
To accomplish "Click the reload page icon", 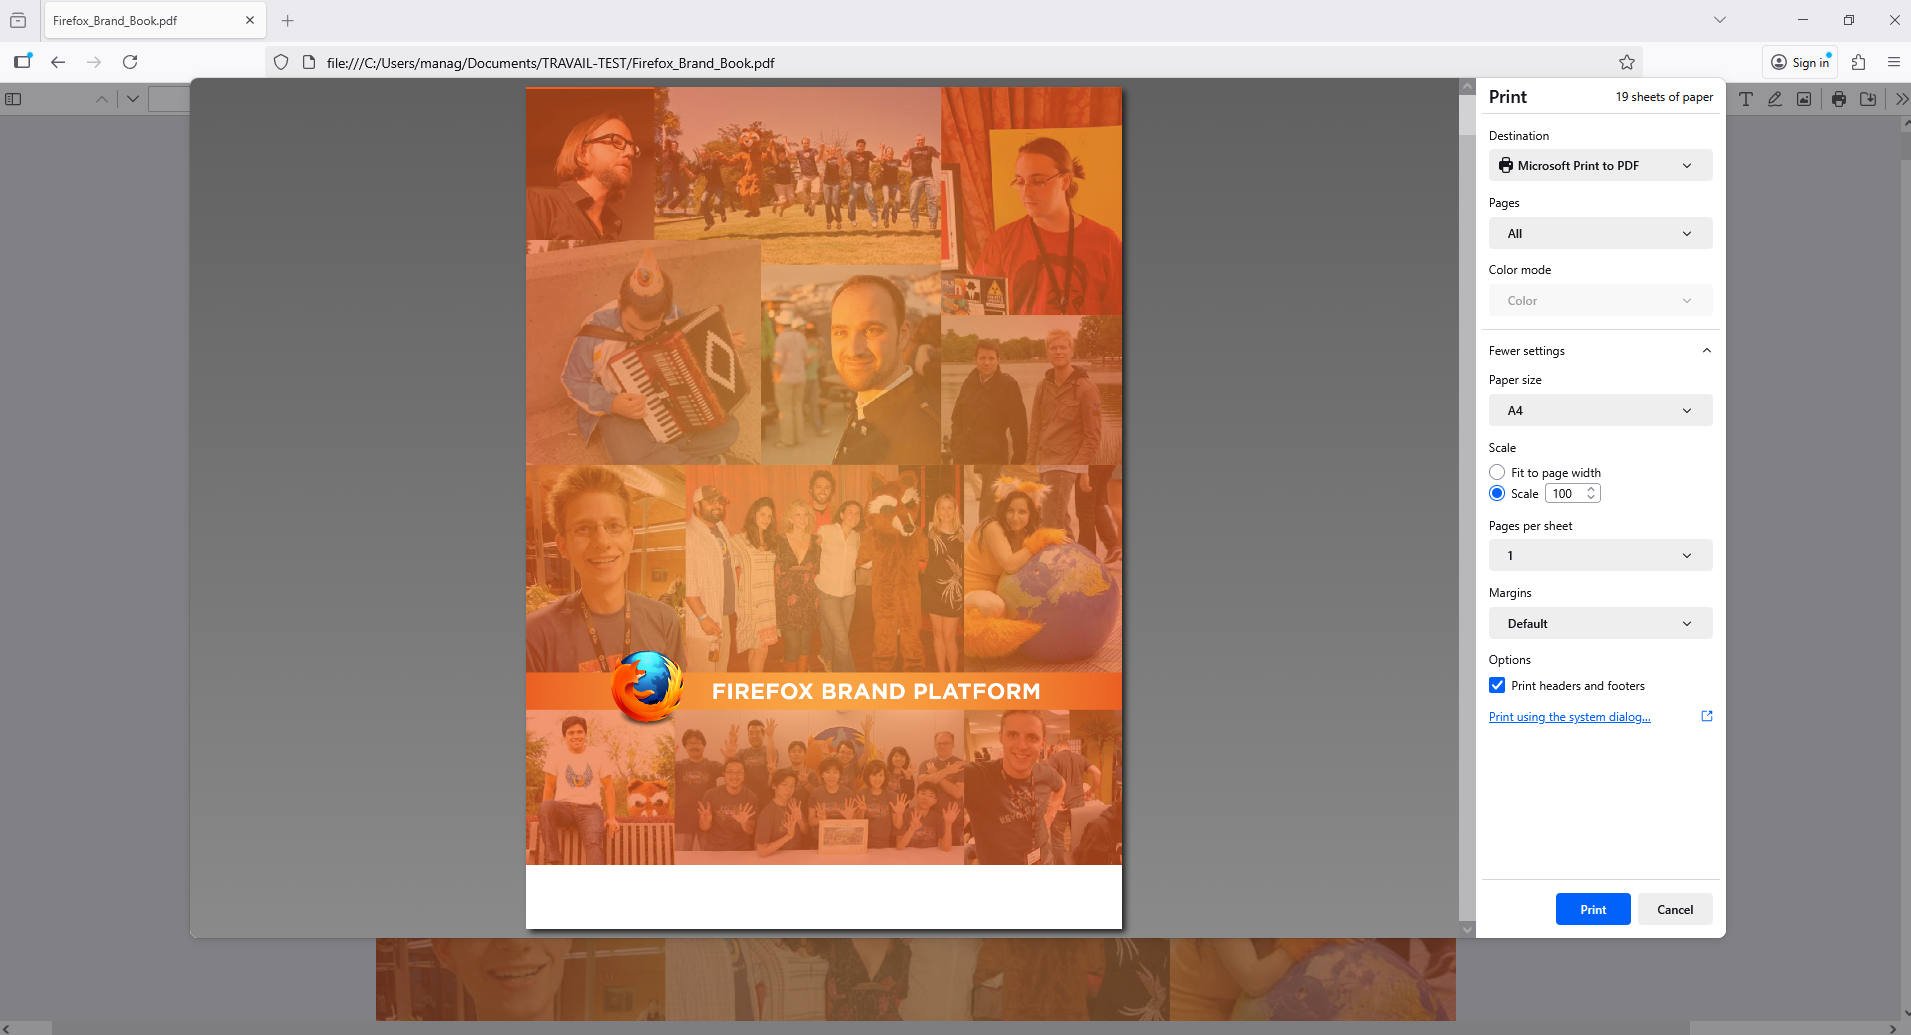I will coord(130,62).
